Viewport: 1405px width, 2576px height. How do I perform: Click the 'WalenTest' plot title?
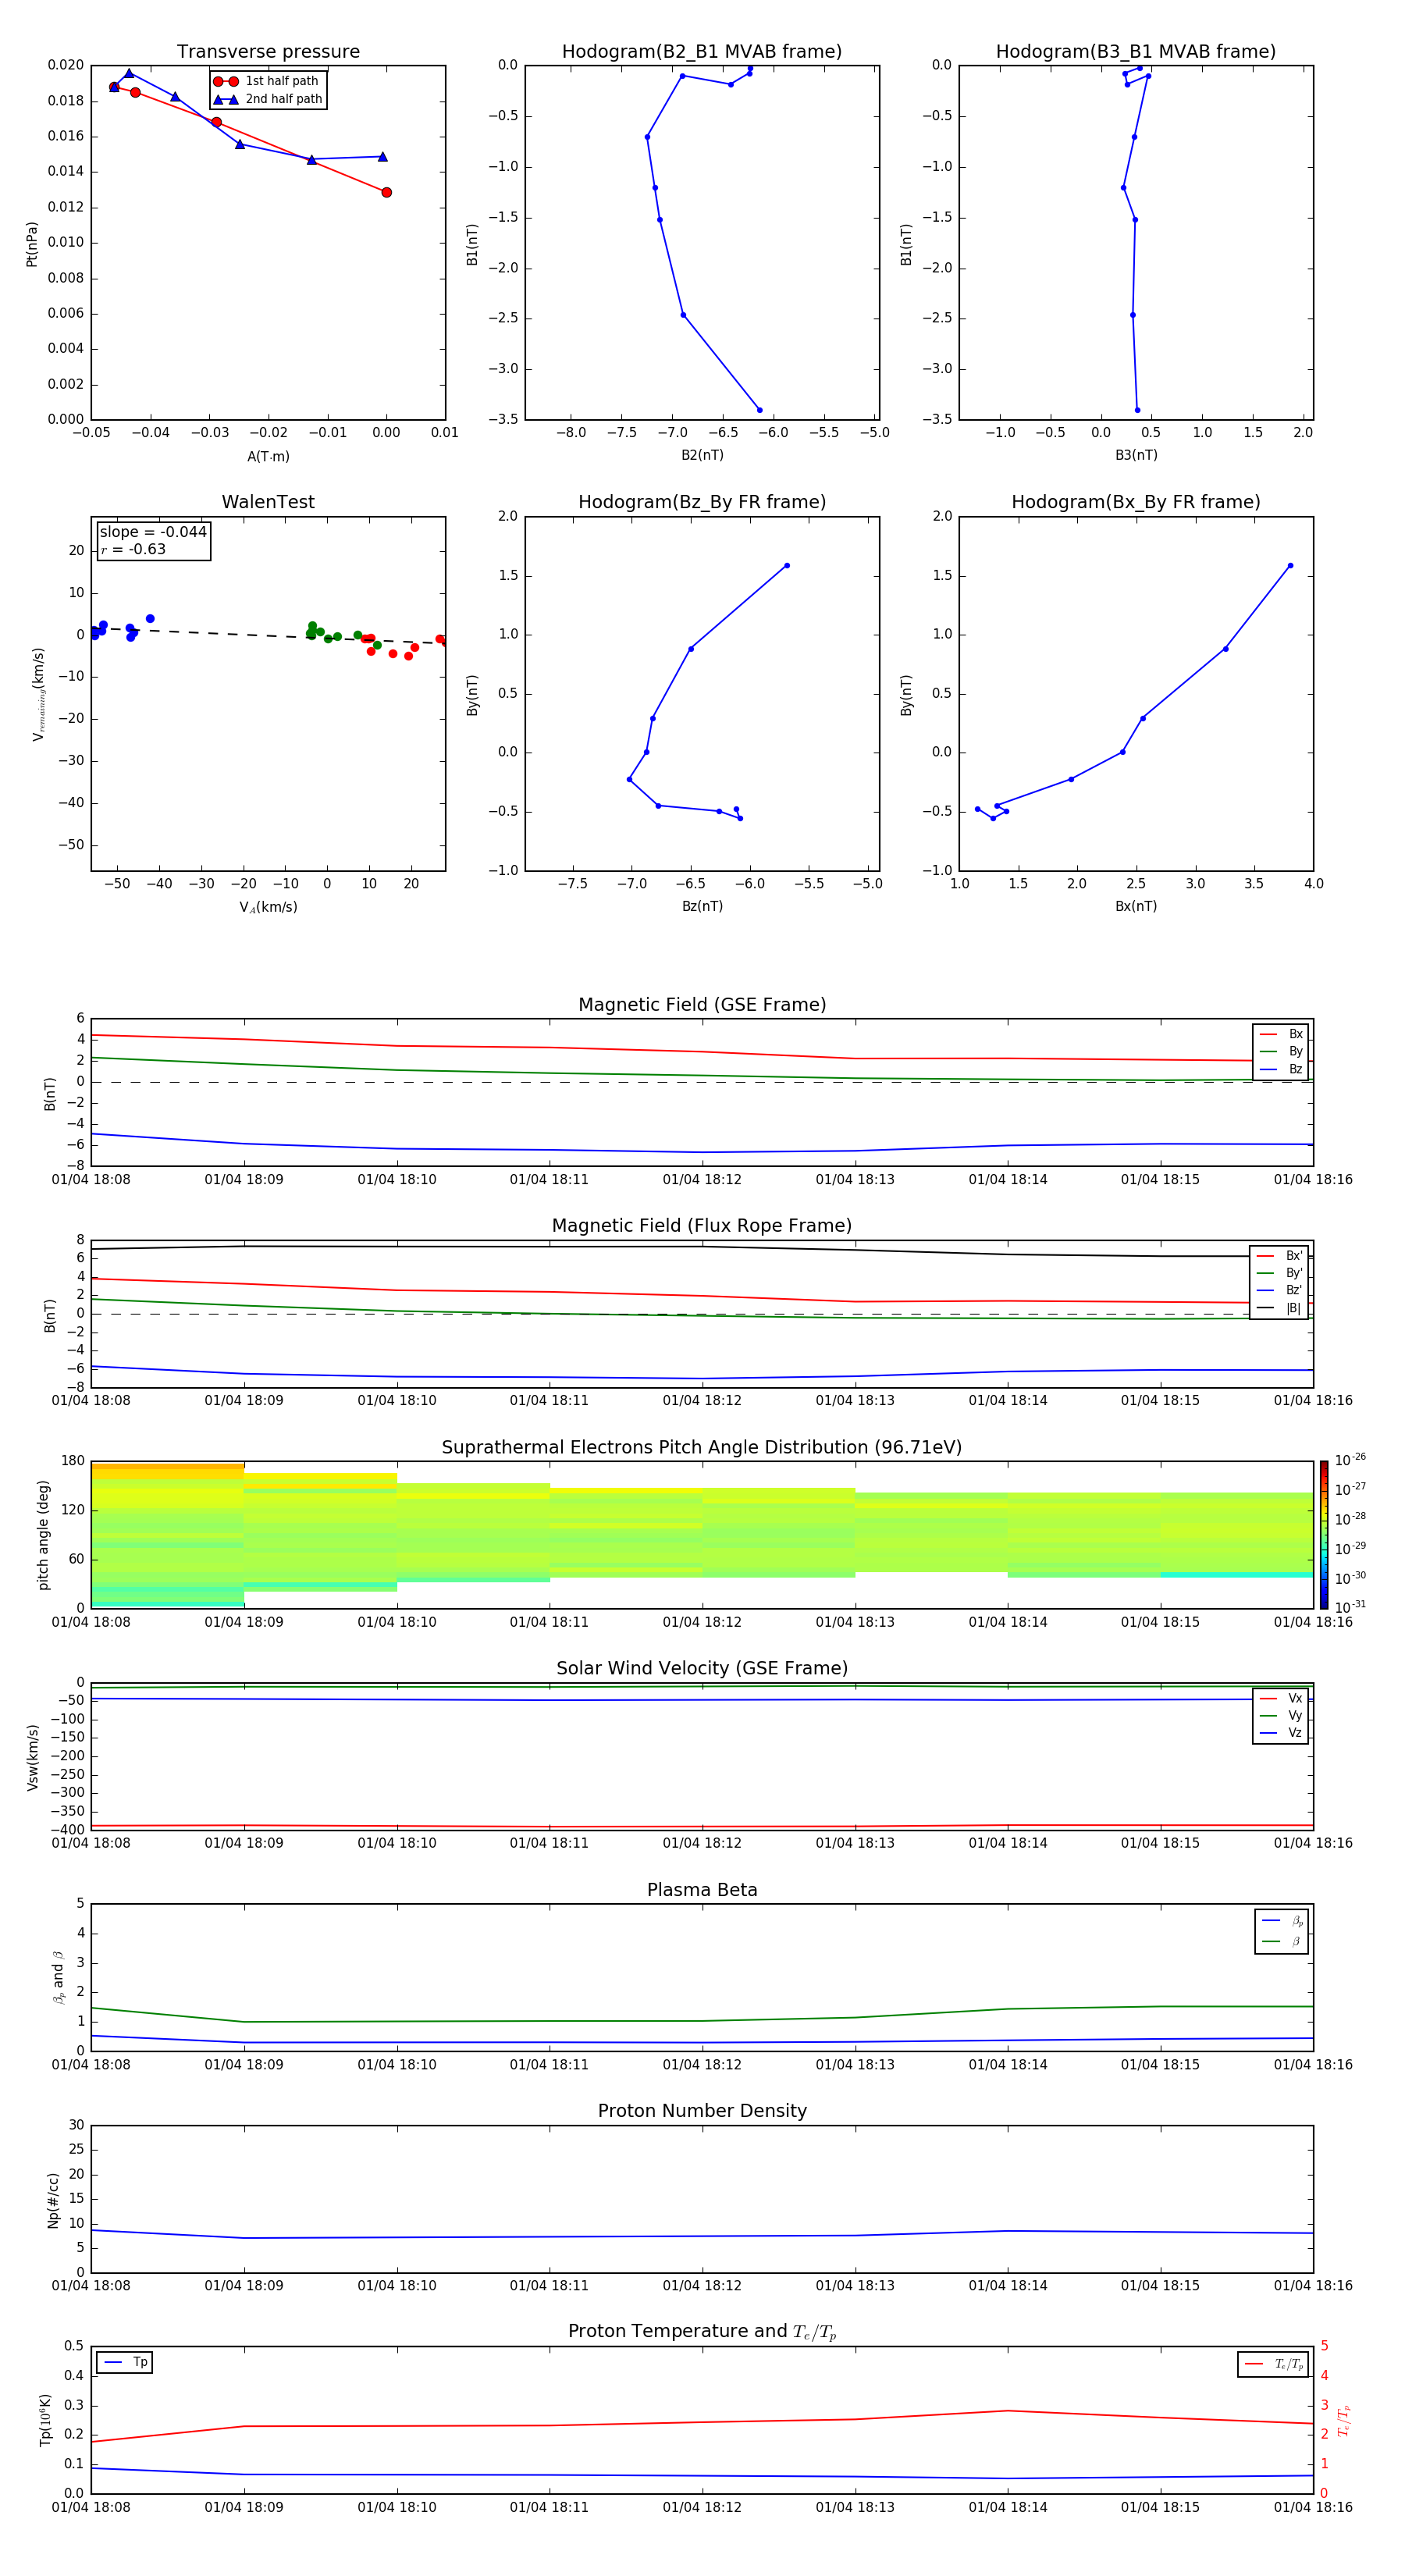coord(268,502)
